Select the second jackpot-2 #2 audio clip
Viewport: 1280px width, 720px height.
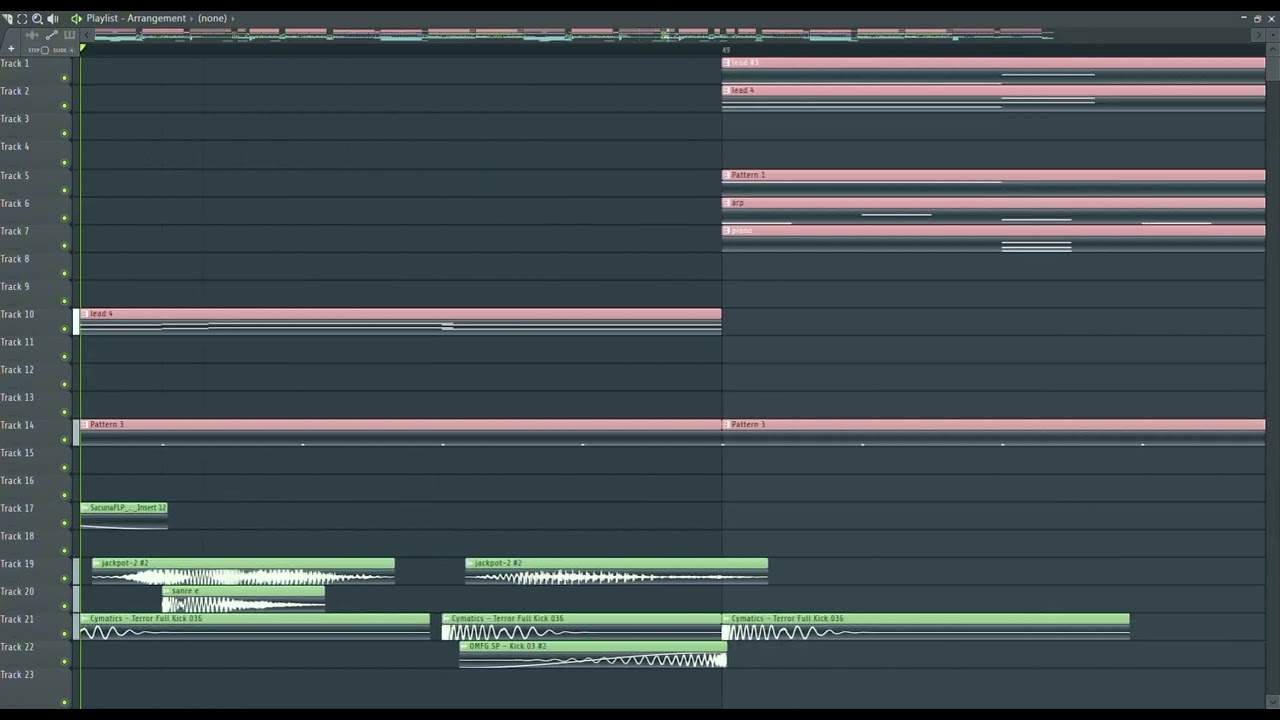616,570
